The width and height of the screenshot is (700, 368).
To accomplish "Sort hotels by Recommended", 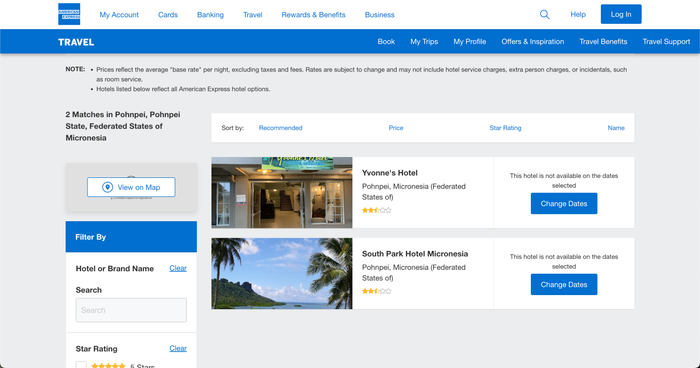I will (280, 128).
